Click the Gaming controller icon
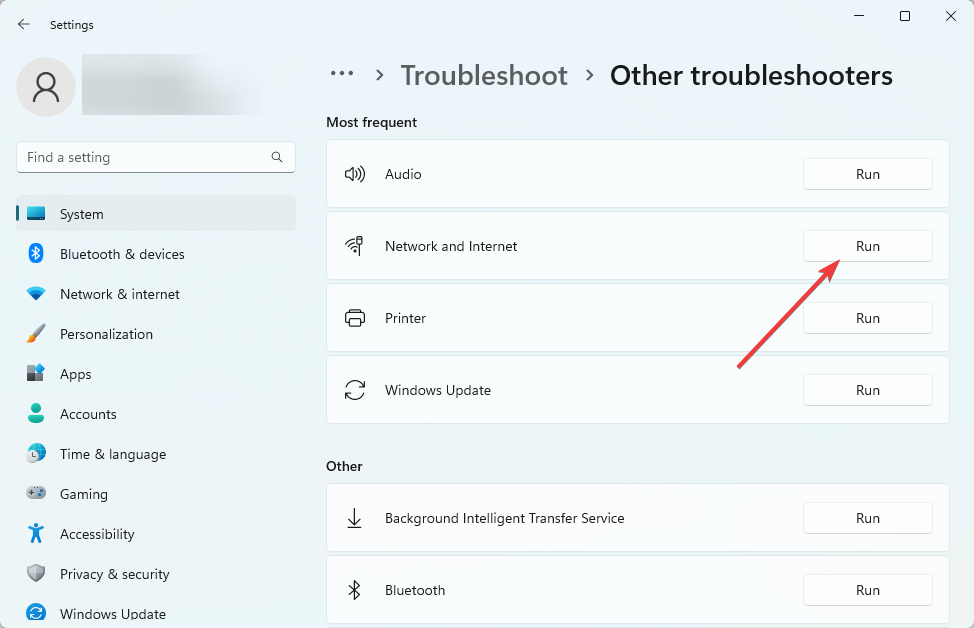The width and height of the screenshot is (974, 628). click(x=36, y=493)
